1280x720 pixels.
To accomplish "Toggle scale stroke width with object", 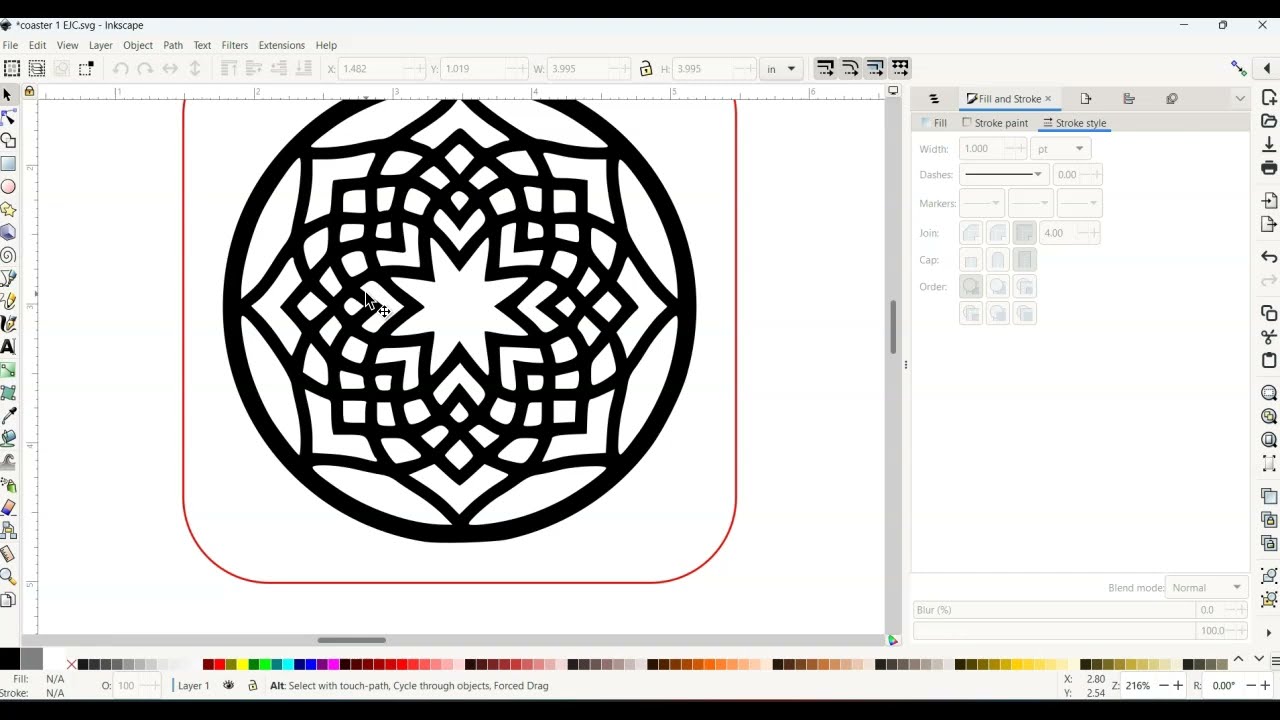I will point(825,68).
